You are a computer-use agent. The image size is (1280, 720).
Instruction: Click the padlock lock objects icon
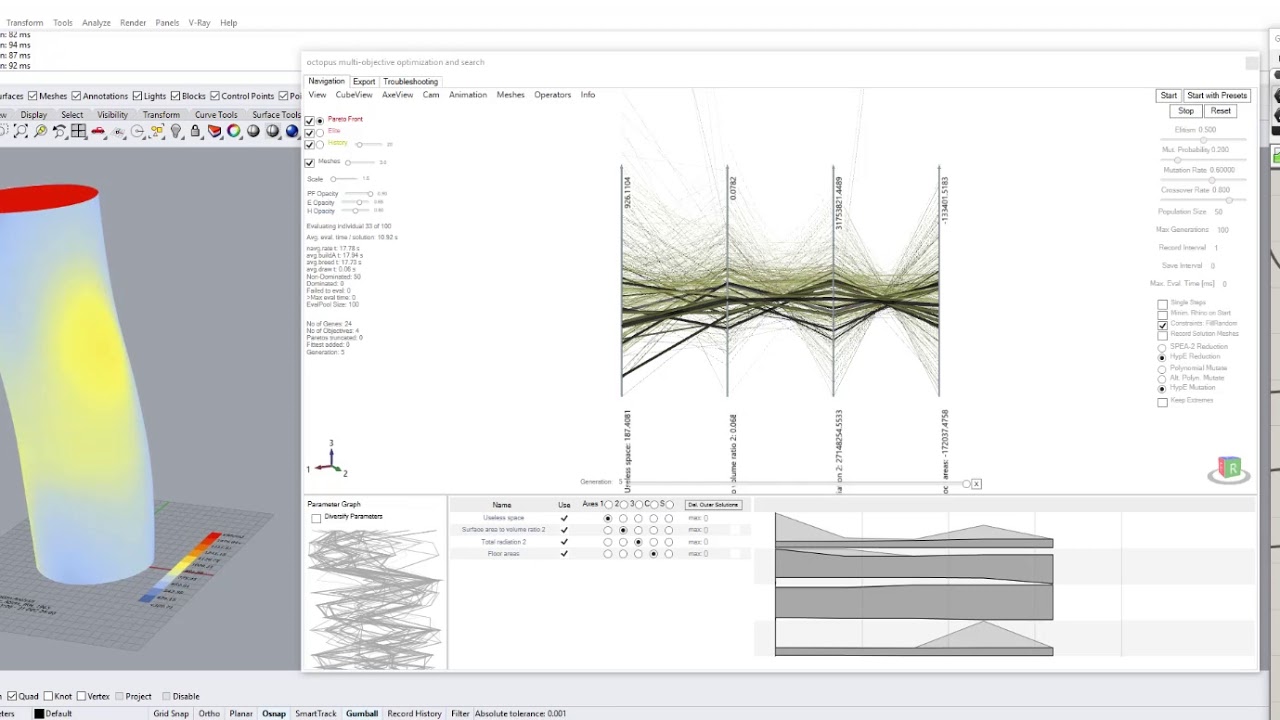195,131
